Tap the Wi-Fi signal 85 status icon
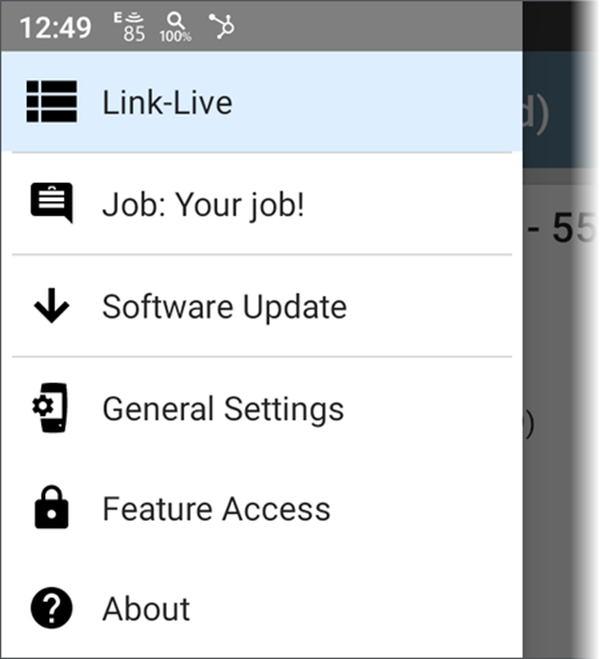The image size is (600, 659). tap(131, 27)
